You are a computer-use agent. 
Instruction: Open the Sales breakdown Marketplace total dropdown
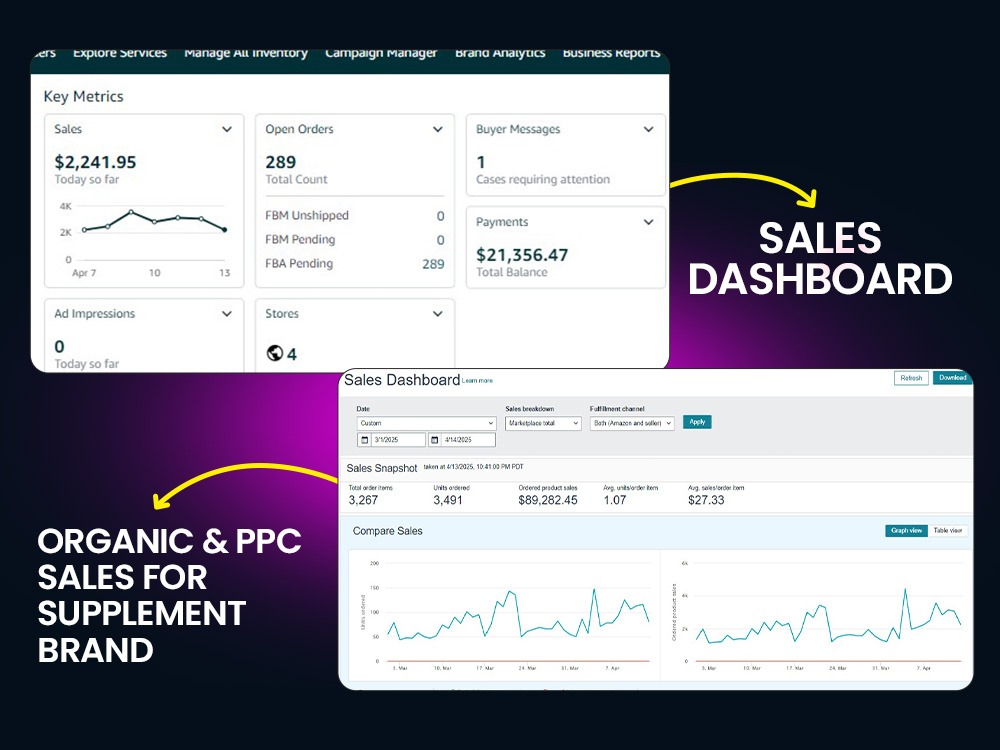543,423
